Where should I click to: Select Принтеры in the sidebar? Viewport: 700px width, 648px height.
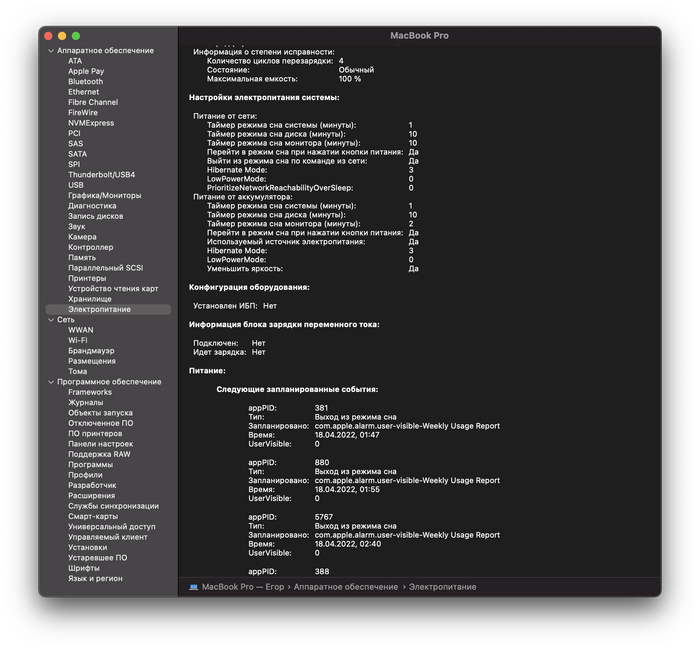[87, 278]
